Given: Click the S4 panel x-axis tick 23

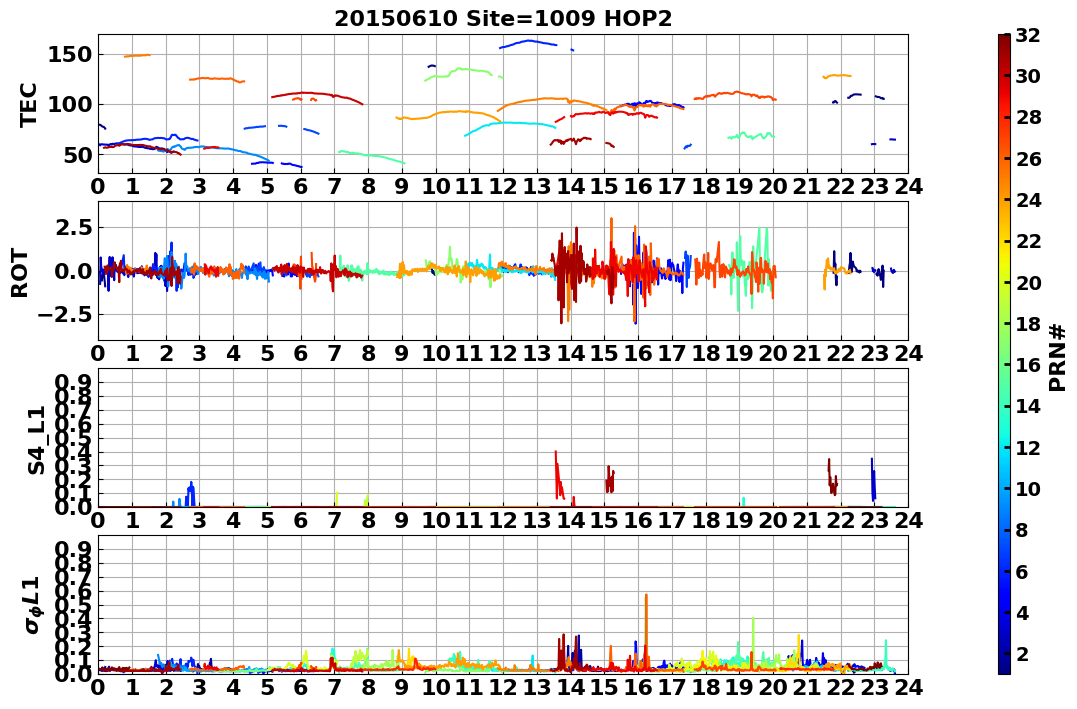Looking at the screenshot, I should pyautogui.click(x=874, y=520).
